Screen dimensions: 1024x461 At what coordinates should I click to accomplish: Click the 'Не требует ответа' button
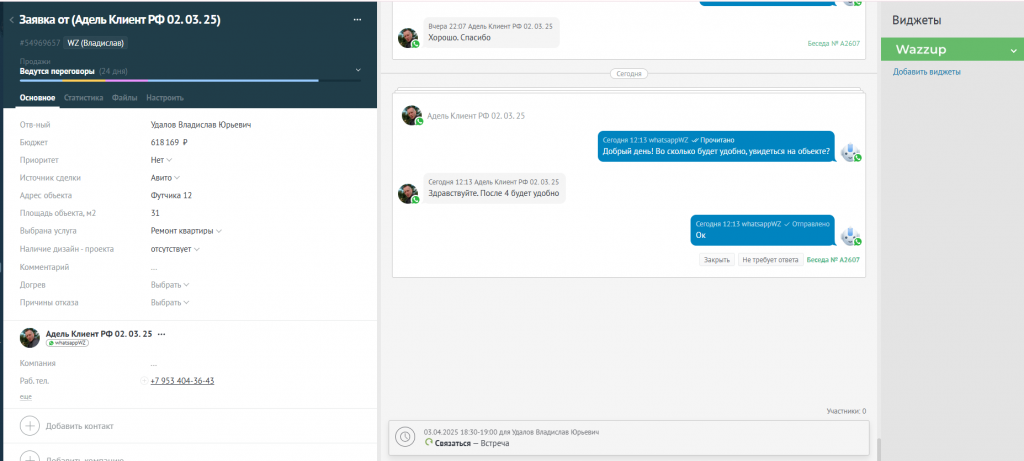click(x=771, y=259)
